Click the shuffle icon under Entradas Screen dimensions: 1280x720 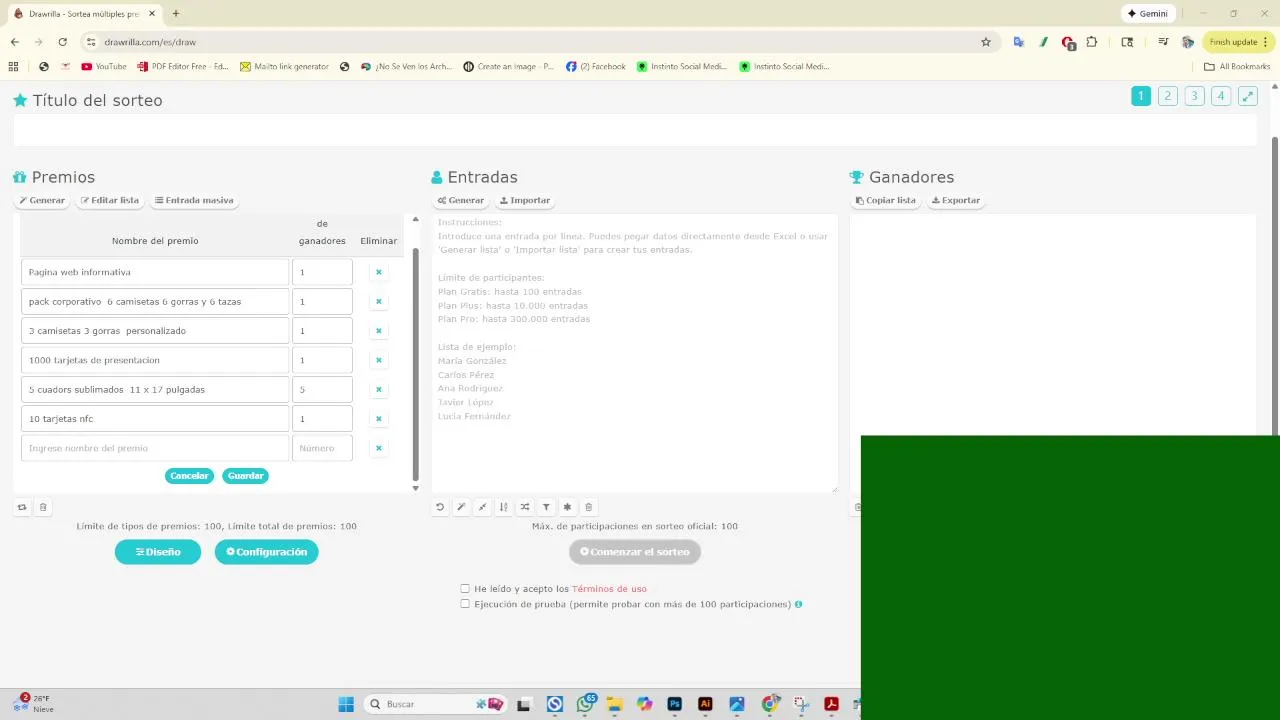point(525,507)
